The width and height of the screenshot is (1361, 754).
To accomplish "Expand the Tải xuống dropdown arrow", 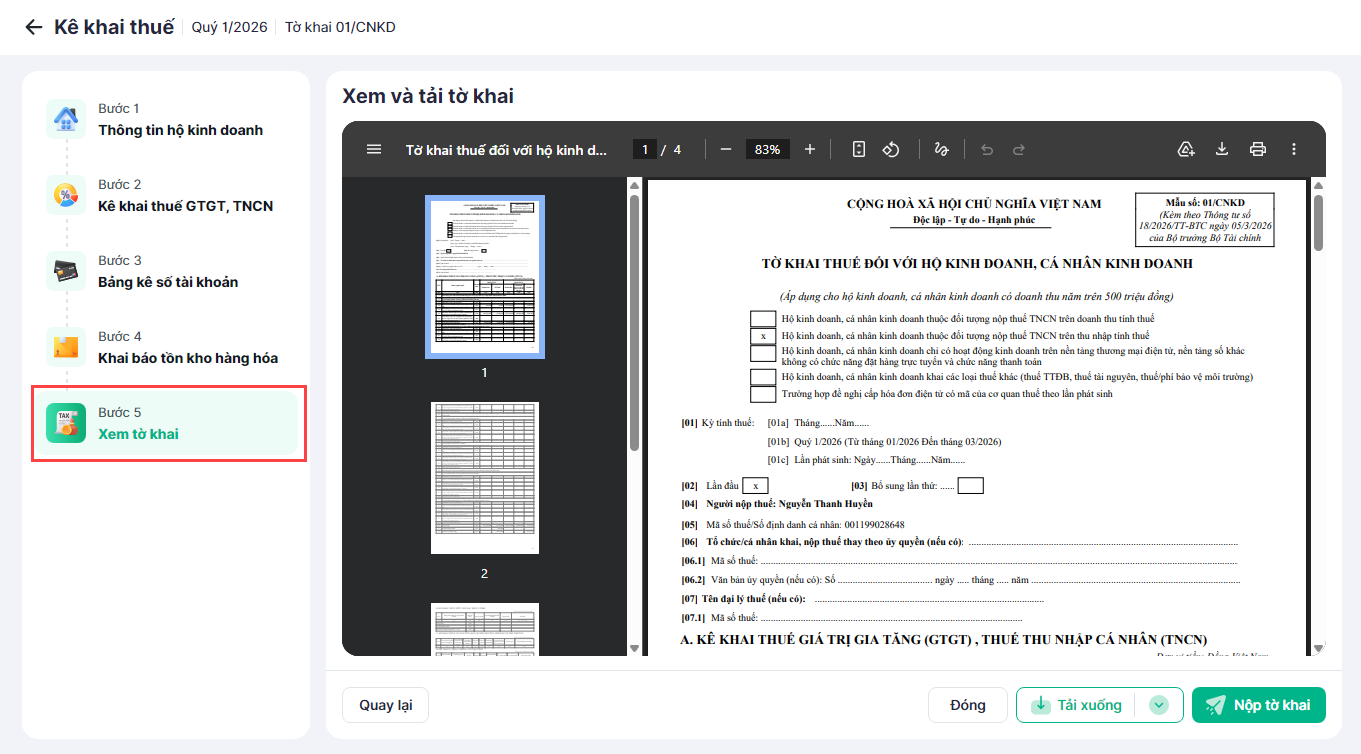I will tap(1159, 705).
